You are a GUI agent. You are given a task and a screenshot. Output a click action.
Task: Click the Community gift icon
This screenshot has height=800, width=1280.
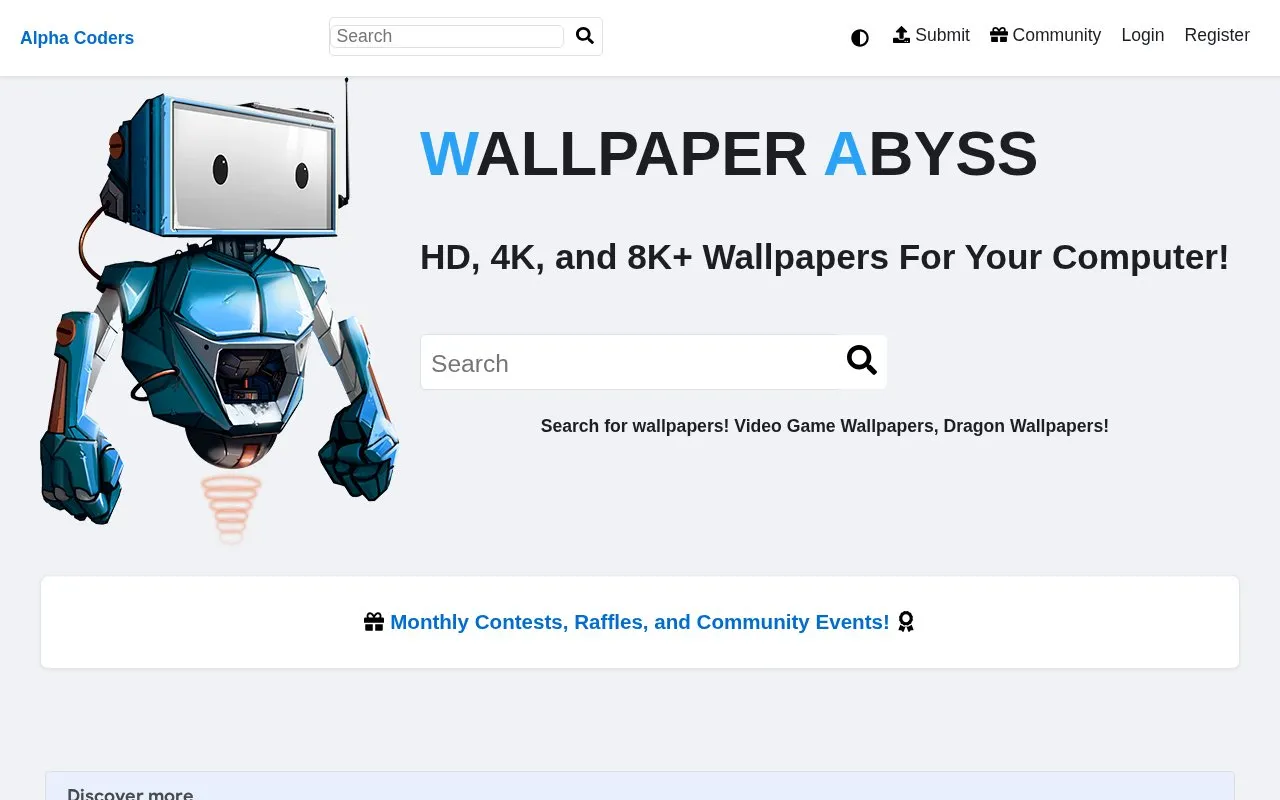(x=999, y=35)
